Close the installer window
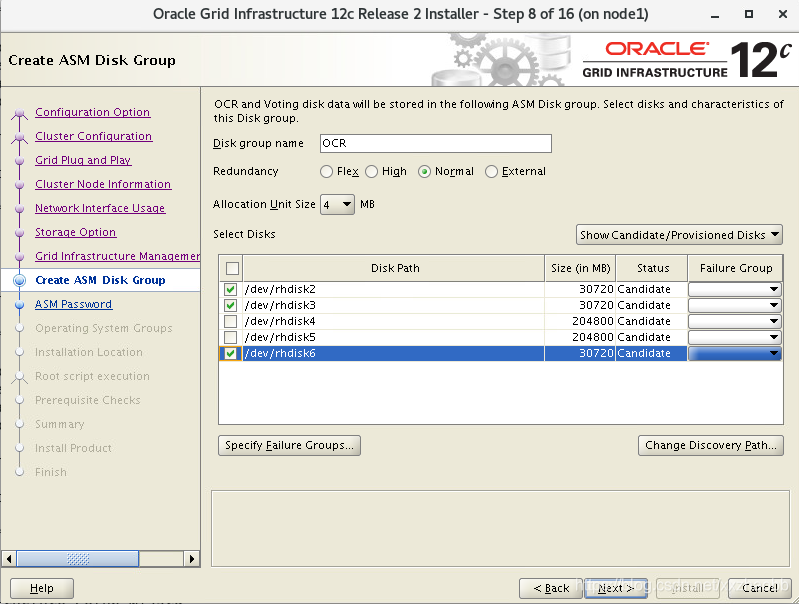Viewport: 799px width, 604px height. pos(783,14)
